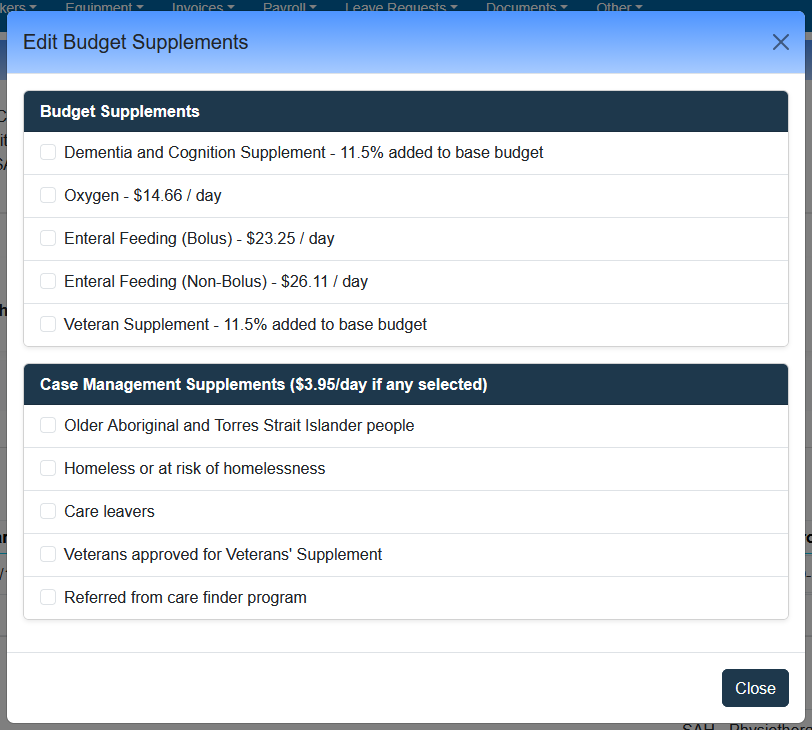This screenshot has width=812, height=730.
Task: Tick the Oxygen $14.66/day checkbox
Action: pyautogui.click(x=48, y=195)
